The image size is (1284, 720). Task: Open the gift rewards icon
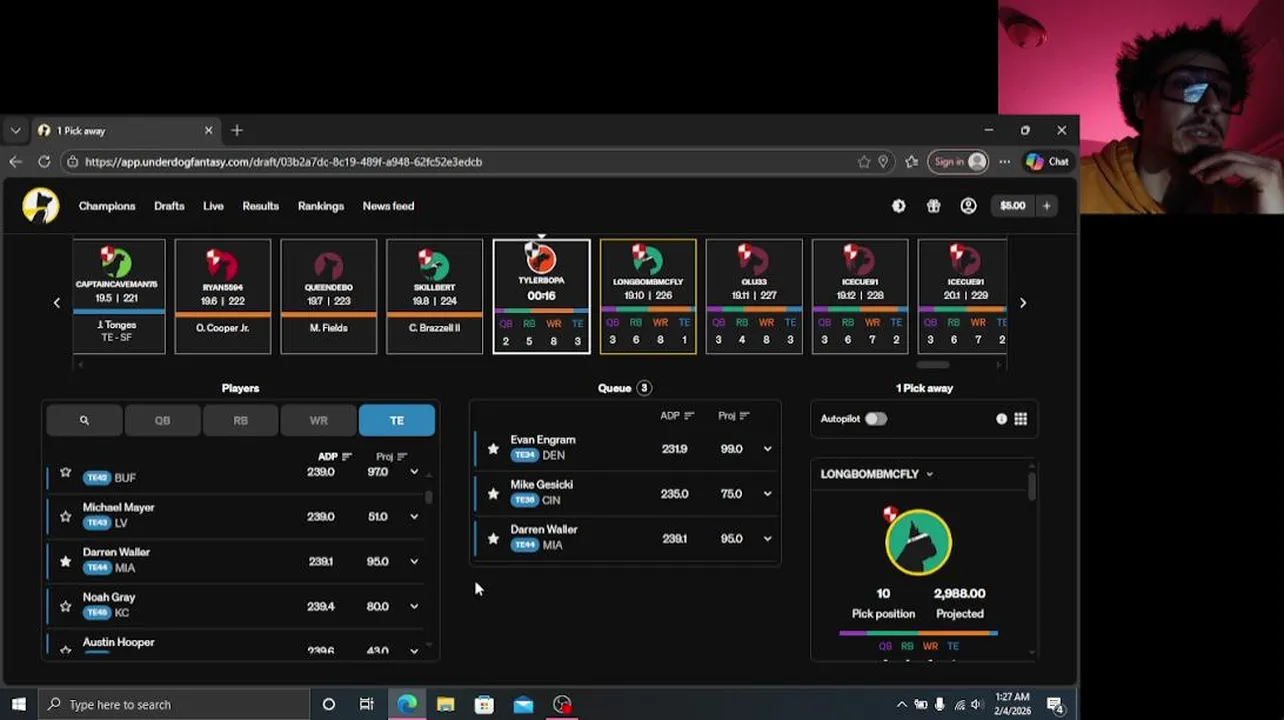pyautogui.click(x=934, y=206)
